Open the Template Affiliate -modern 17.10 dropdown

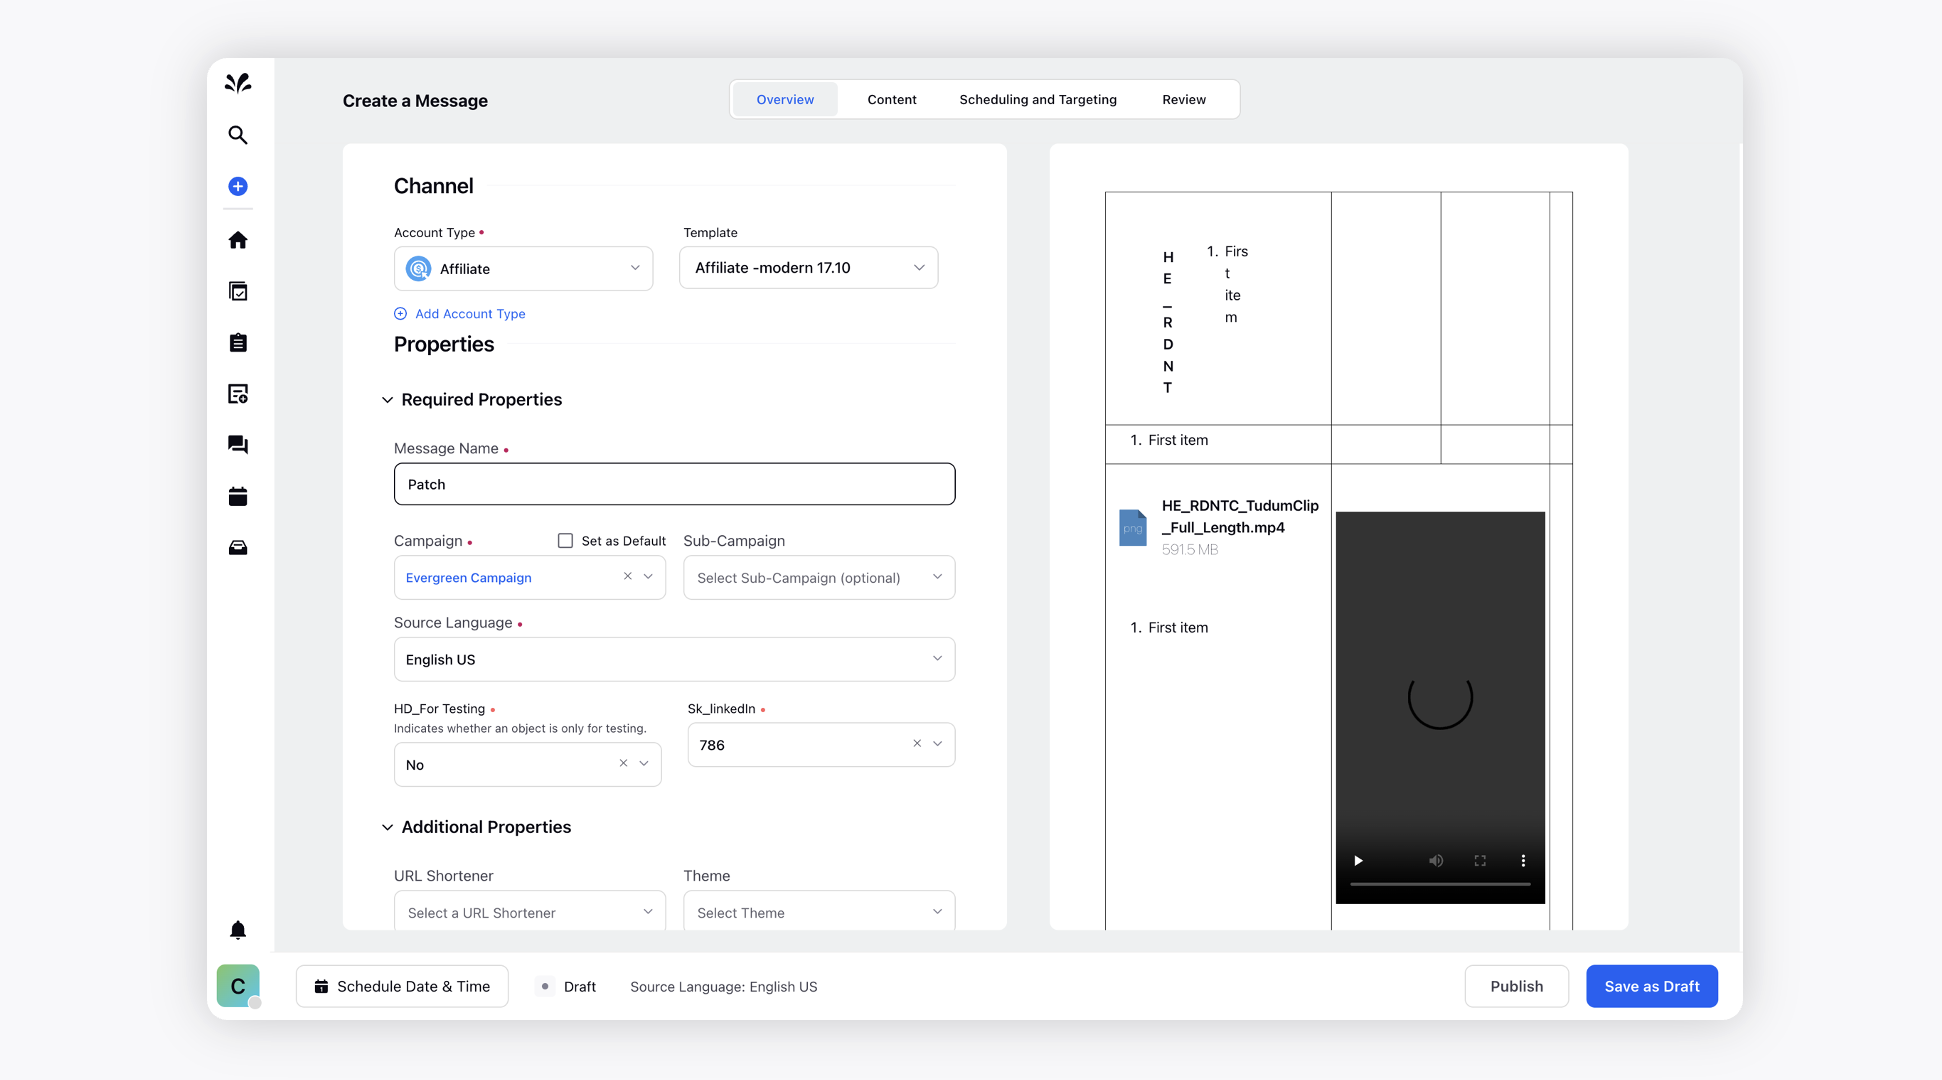pyautogui.click(x=809, y=268)
